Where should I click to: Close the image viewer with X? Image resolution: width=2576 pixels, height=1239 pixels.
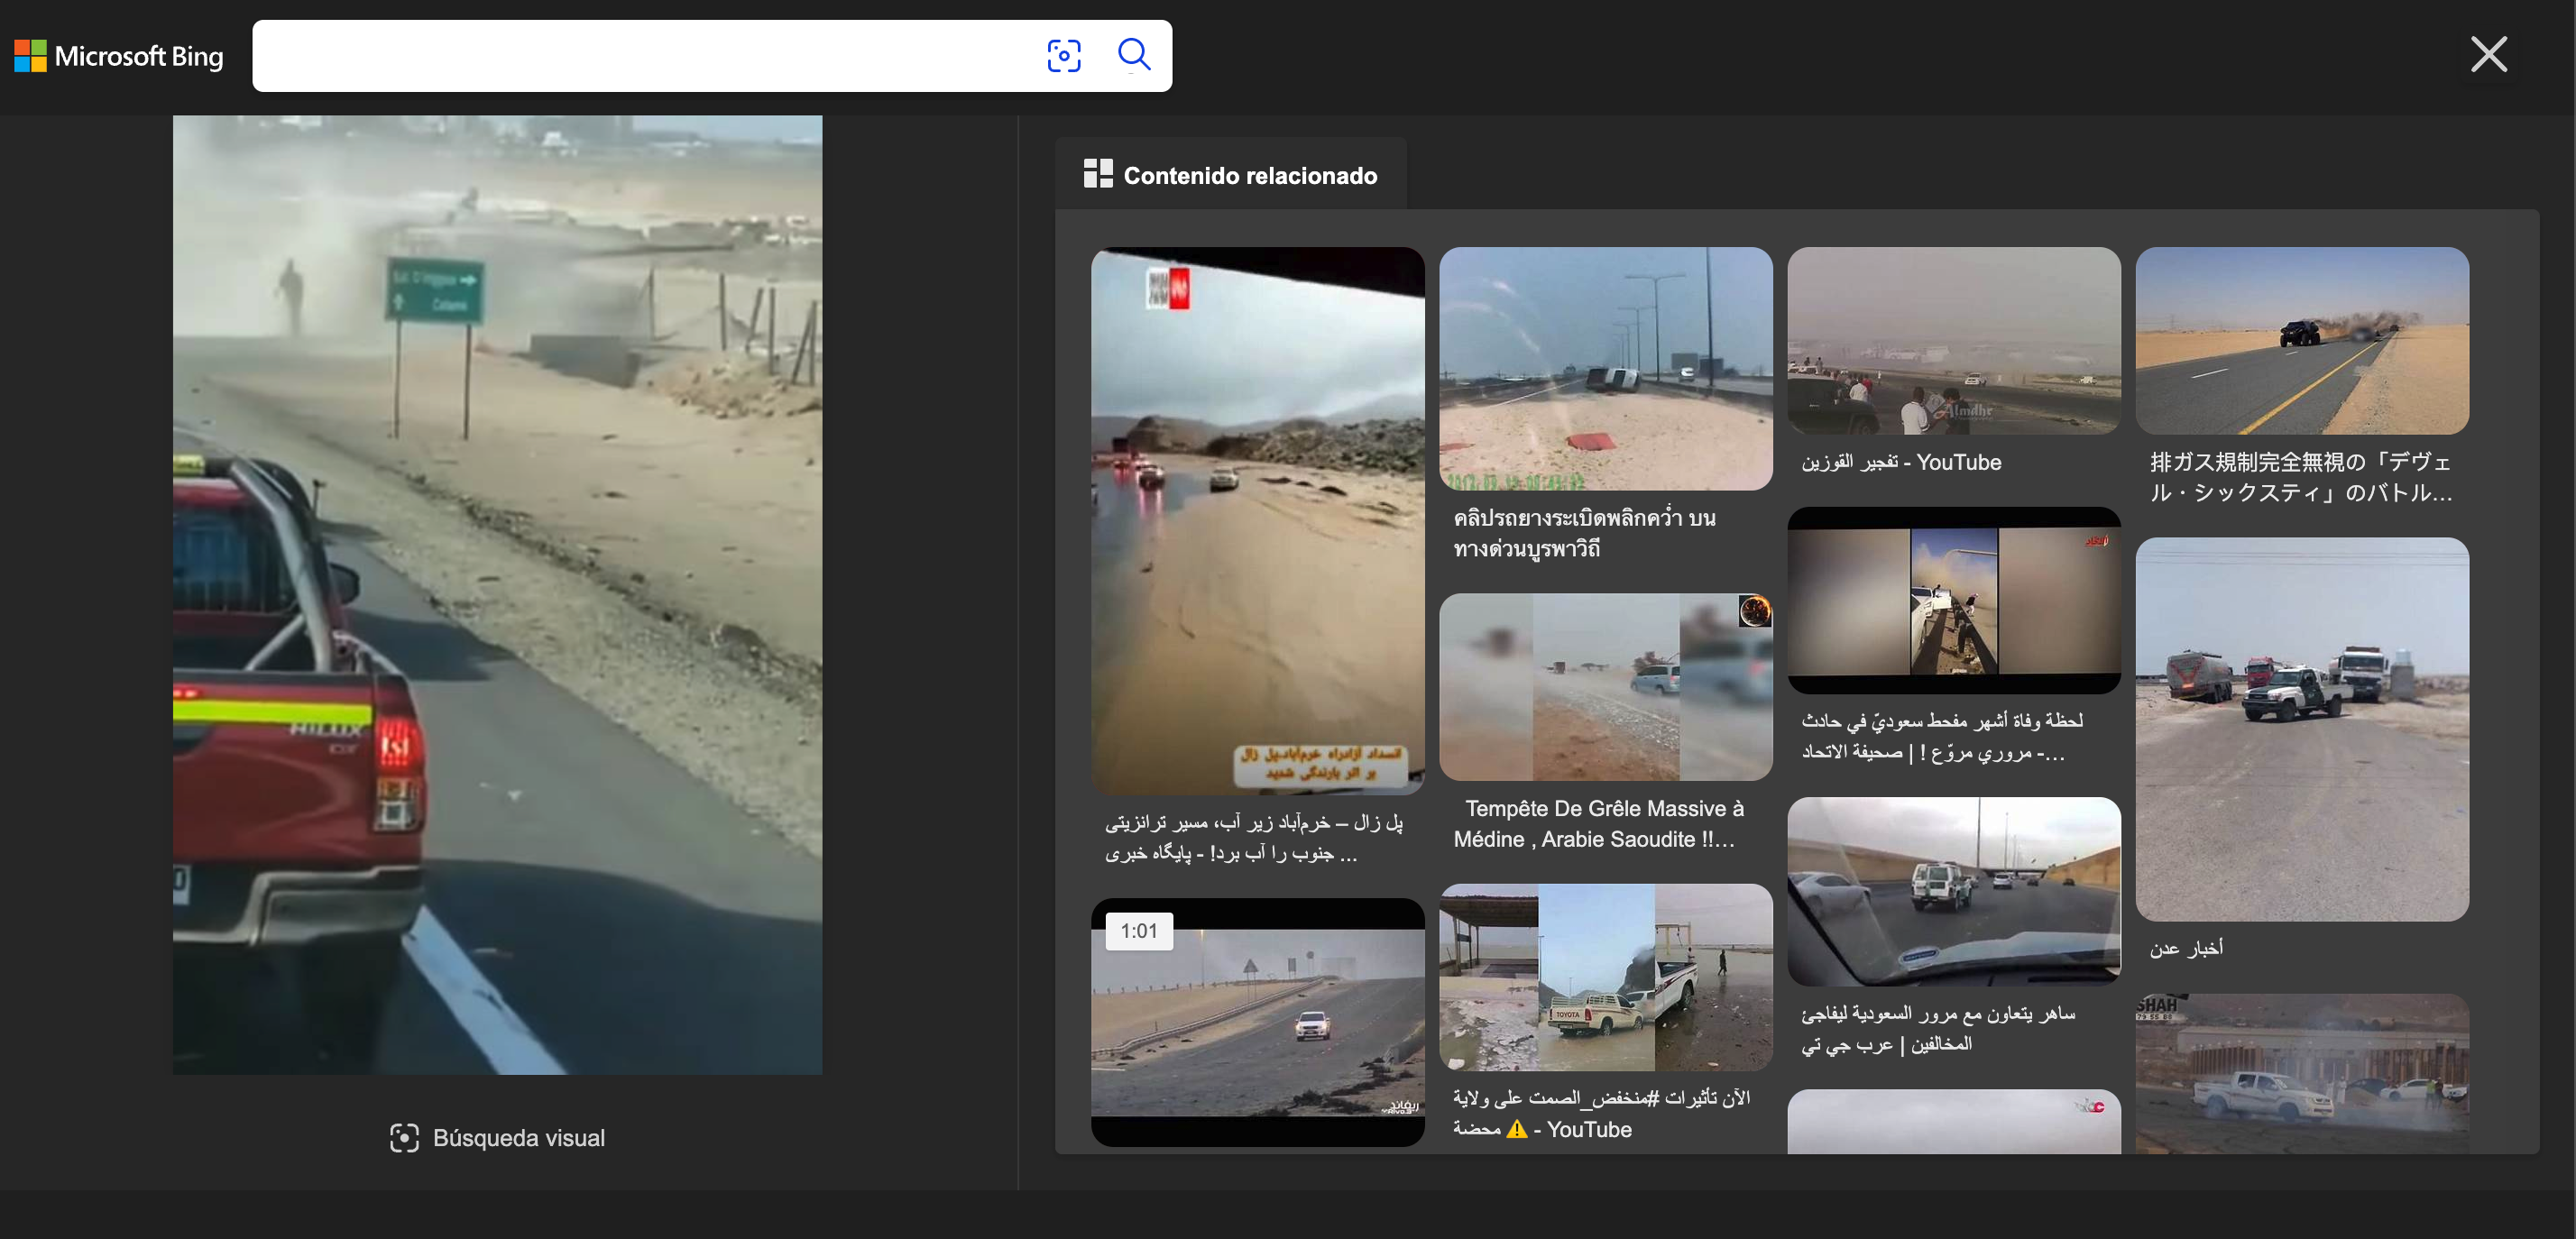2488,54
